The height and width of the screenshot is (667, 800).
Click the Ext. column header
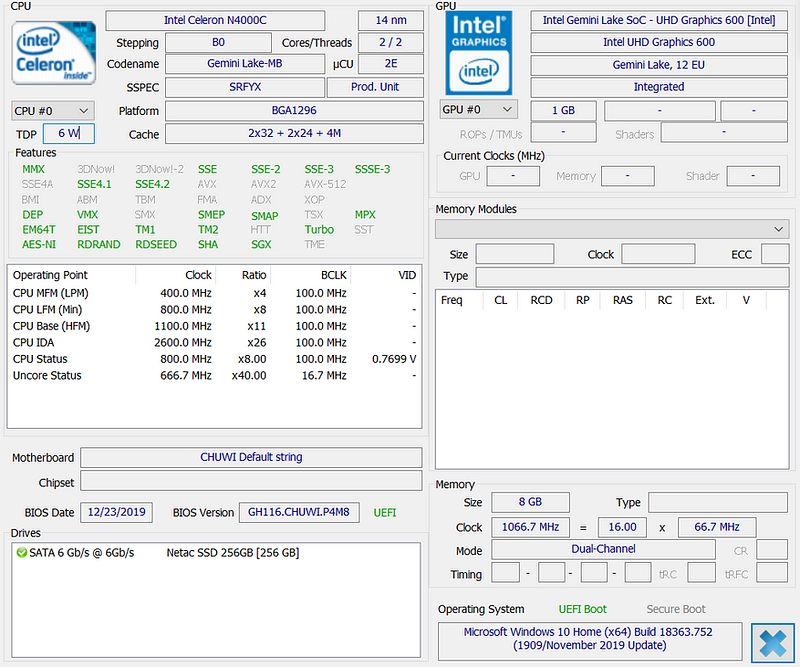tap(705, 300)
